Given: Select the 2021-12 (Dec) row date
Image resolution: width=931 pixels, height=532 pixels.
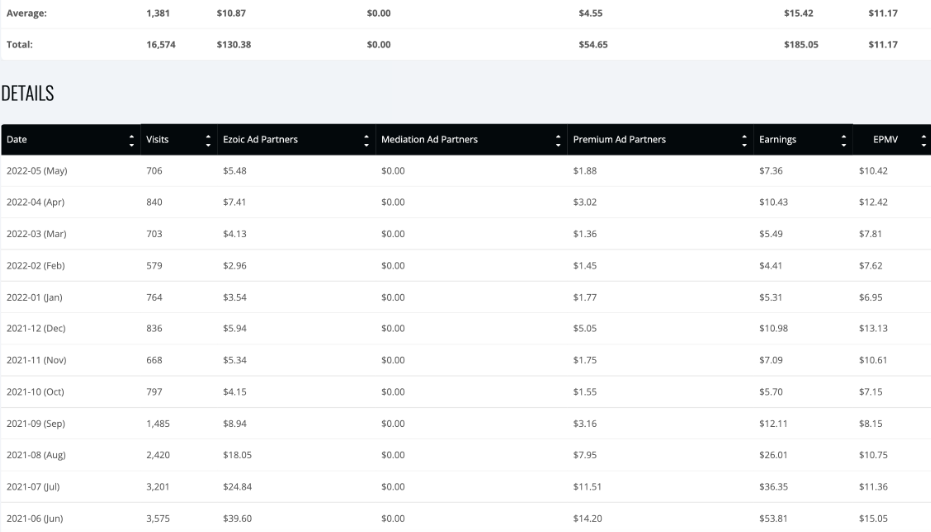Looking at the screenshot, I should click(x=36, y=328).
